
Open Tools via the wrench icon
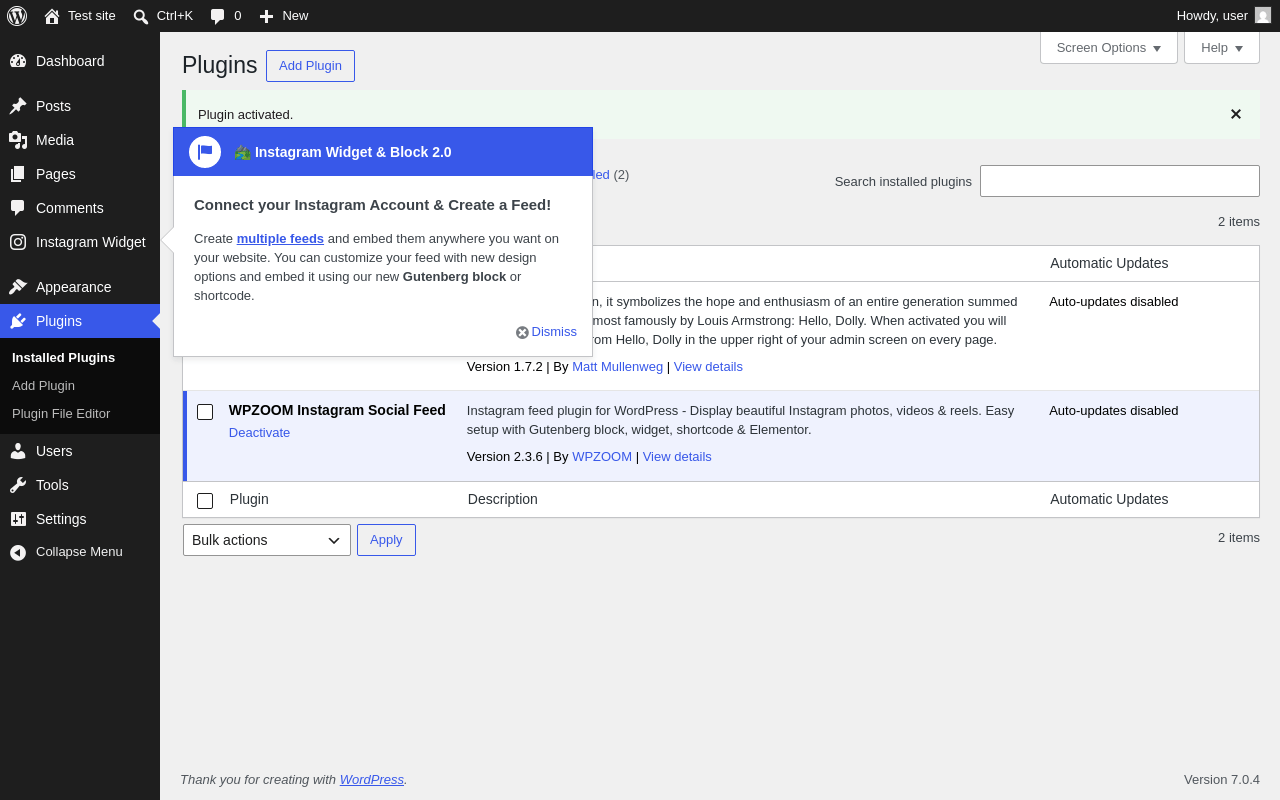[x=18, y=485]
